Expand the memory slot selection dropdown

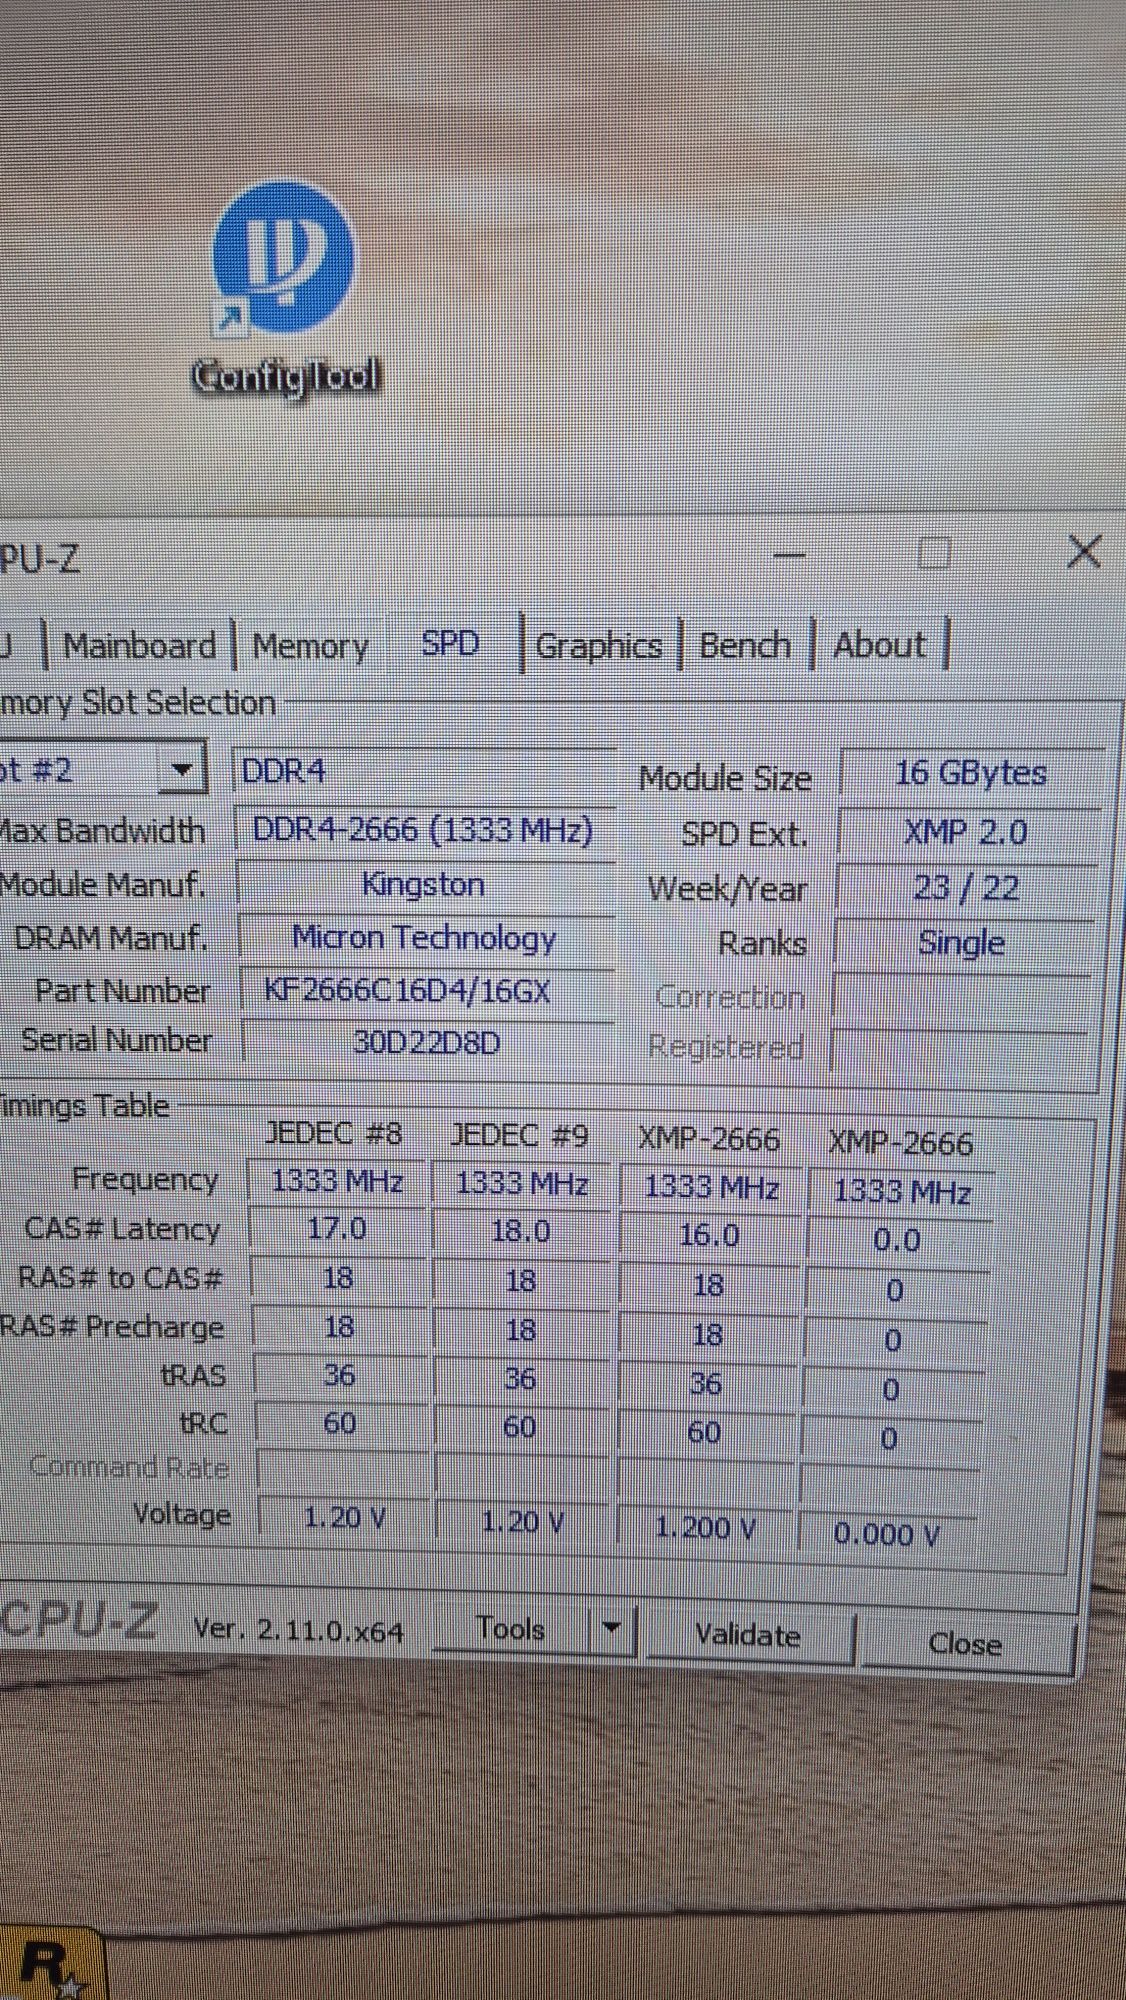click(182, 770)
